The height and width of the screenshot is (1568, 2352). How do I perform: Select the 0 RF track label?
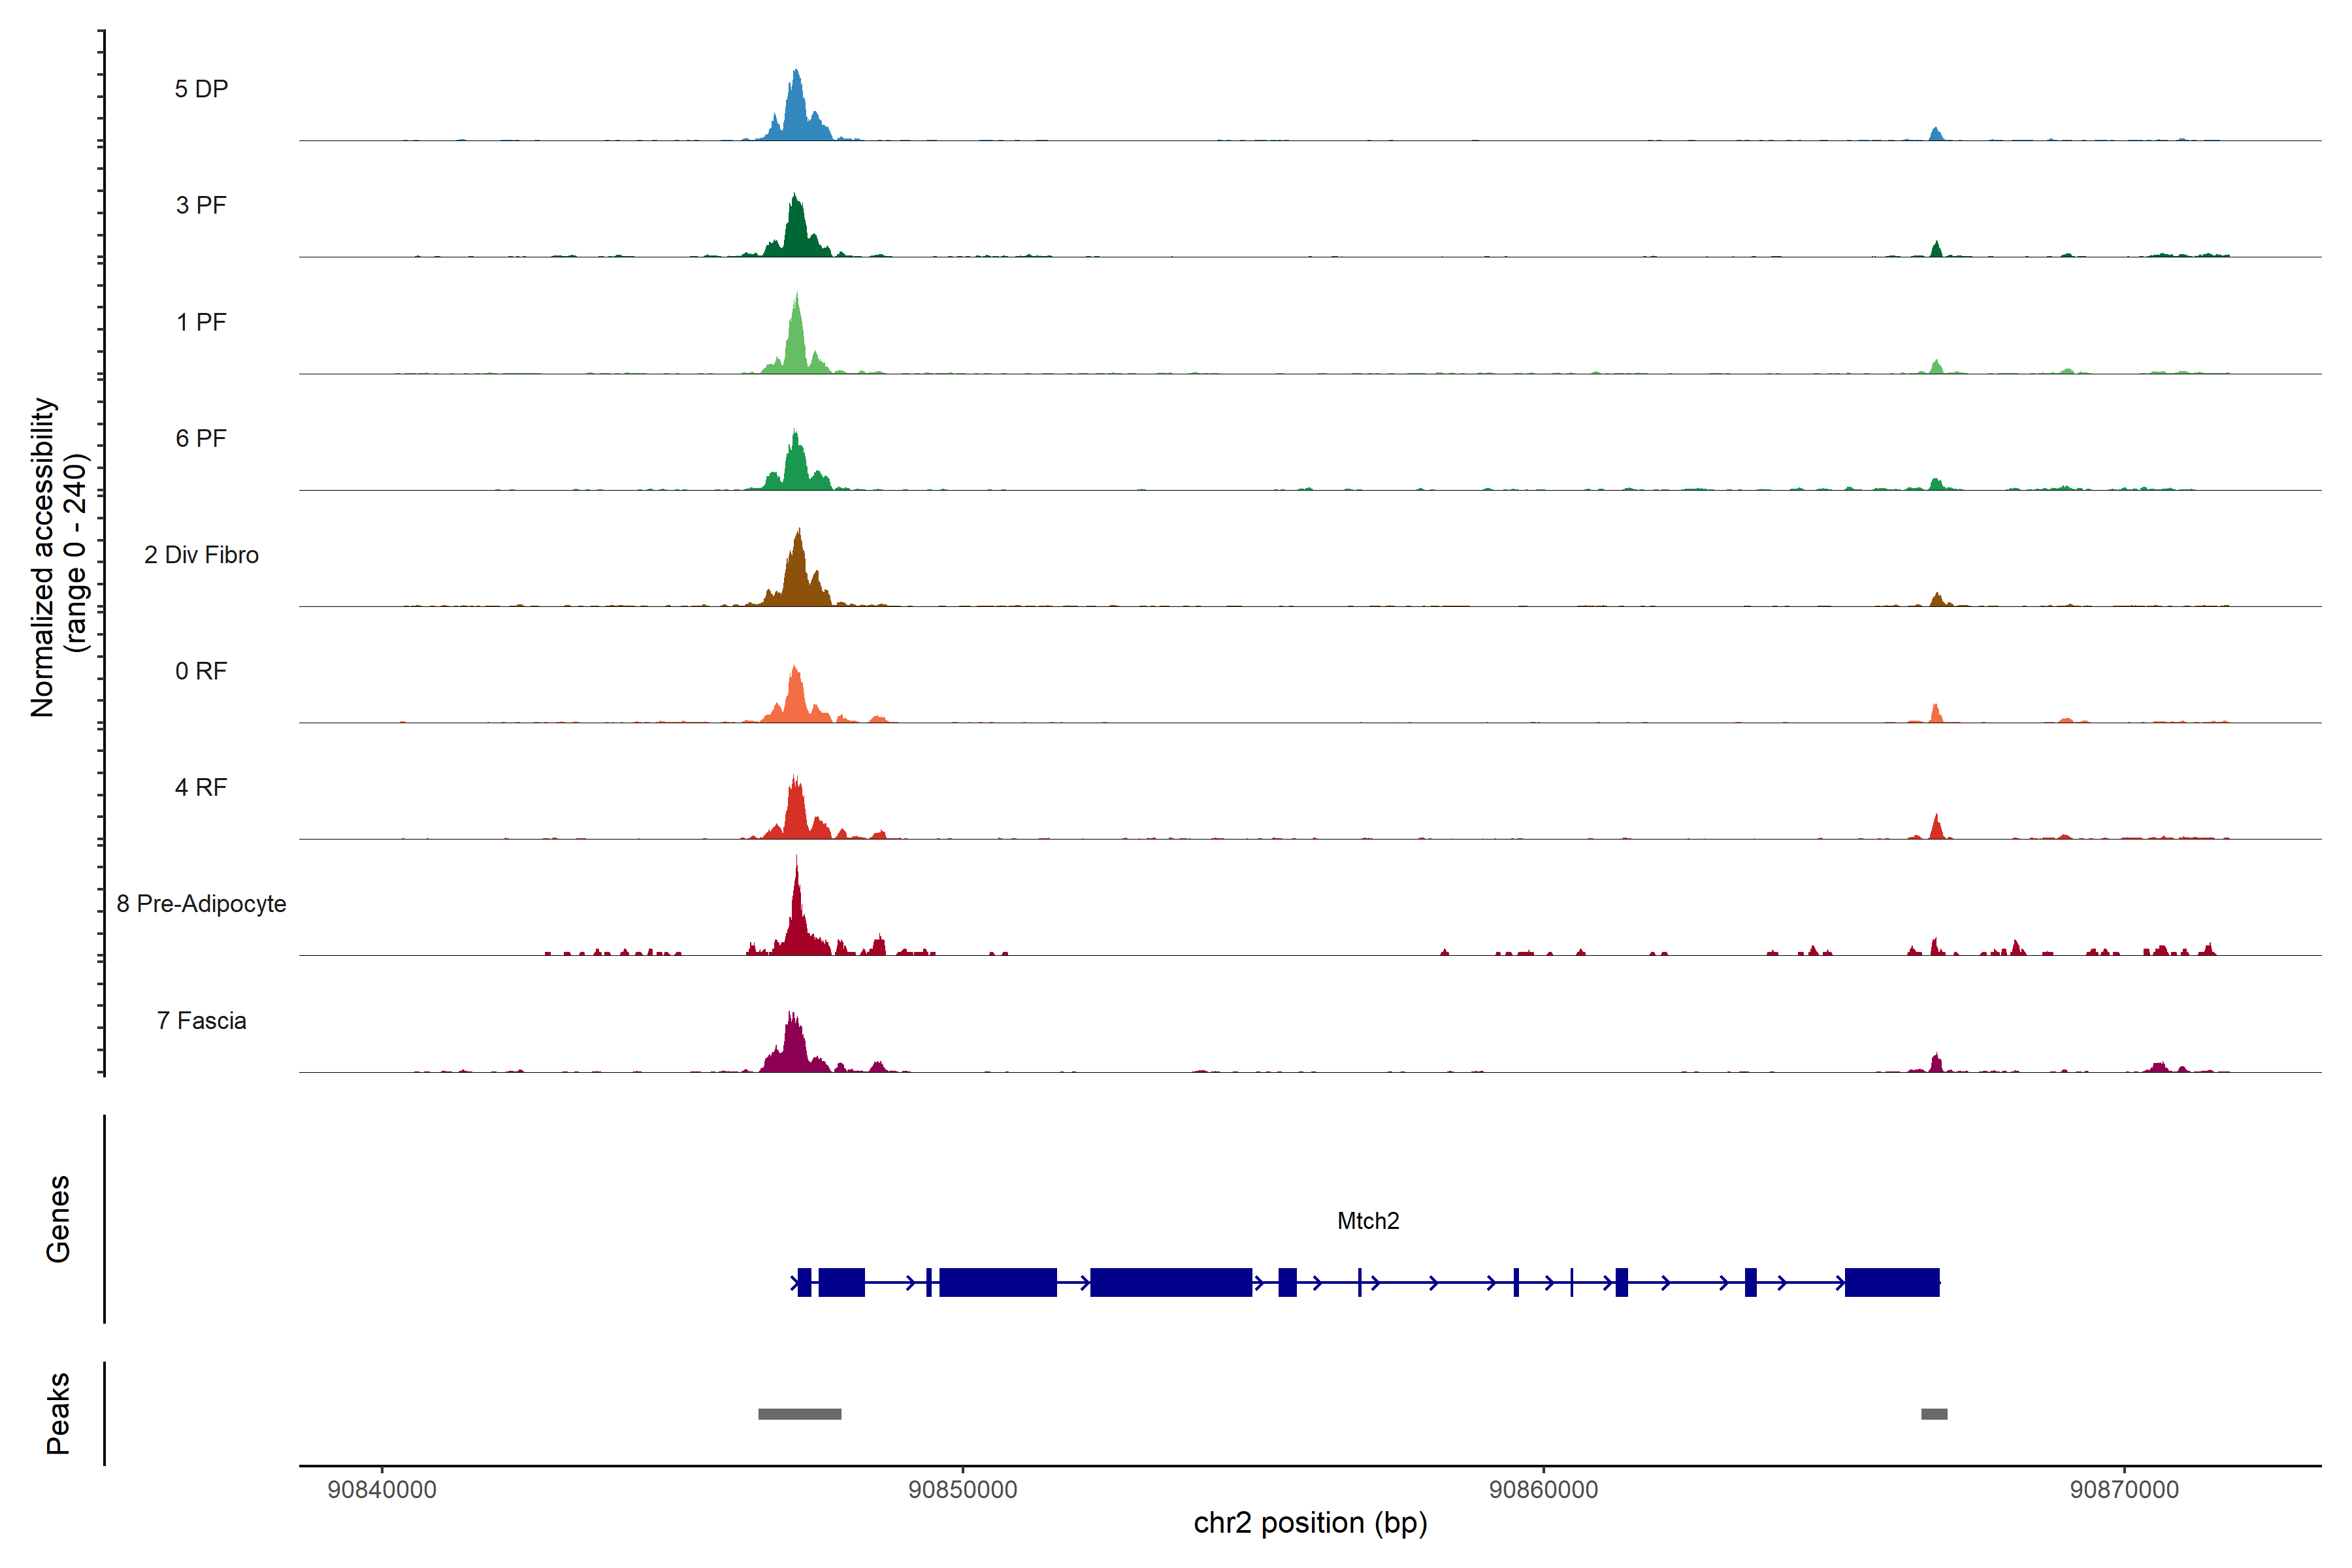pos(201,671)
